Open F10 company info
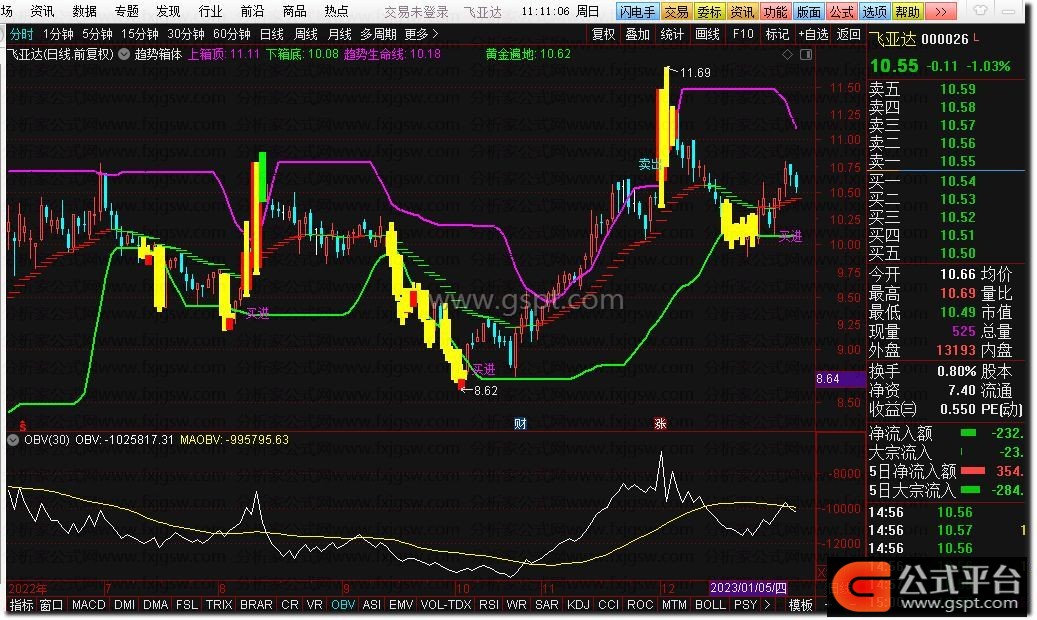The image size is (1037, 620). point(743,34)
